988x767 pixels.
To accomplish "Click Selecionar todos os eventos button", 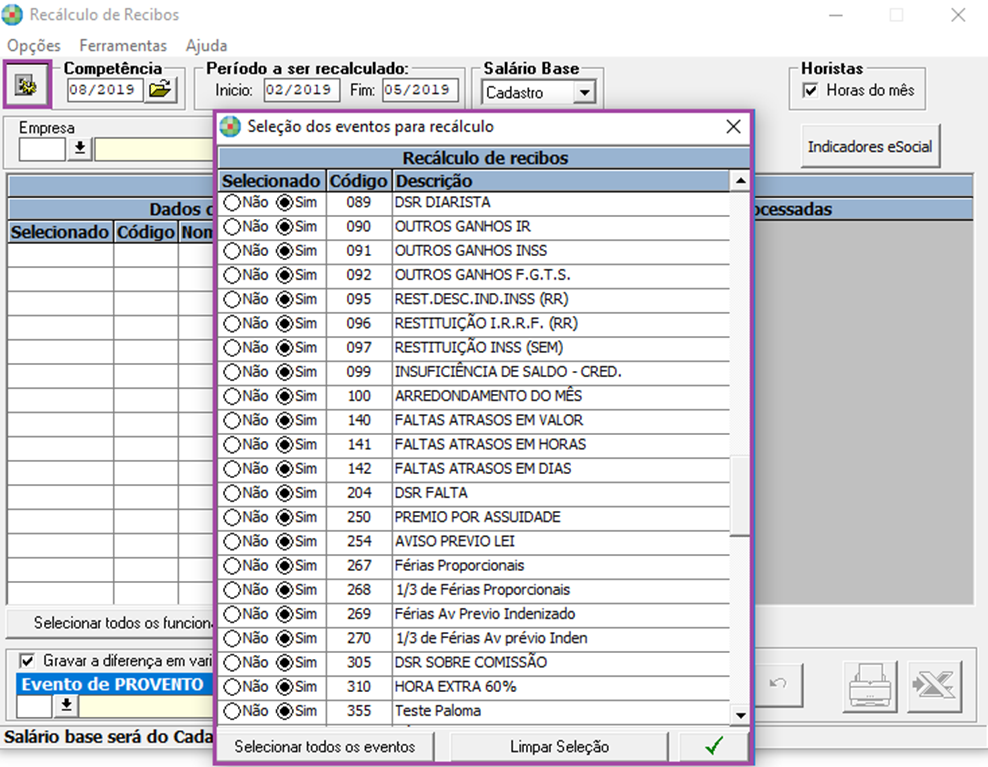I will point(325,747).
